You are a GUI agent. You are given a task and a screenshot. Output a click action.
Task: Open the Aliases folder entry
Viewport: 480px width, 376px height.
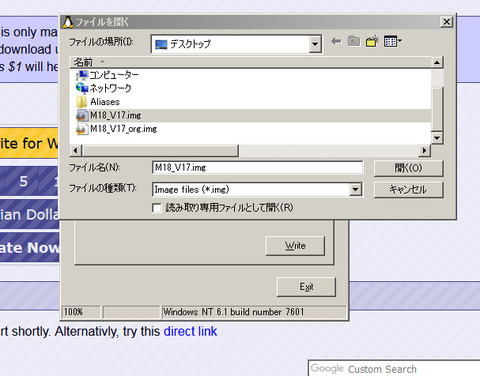click(x=98, y=102)
